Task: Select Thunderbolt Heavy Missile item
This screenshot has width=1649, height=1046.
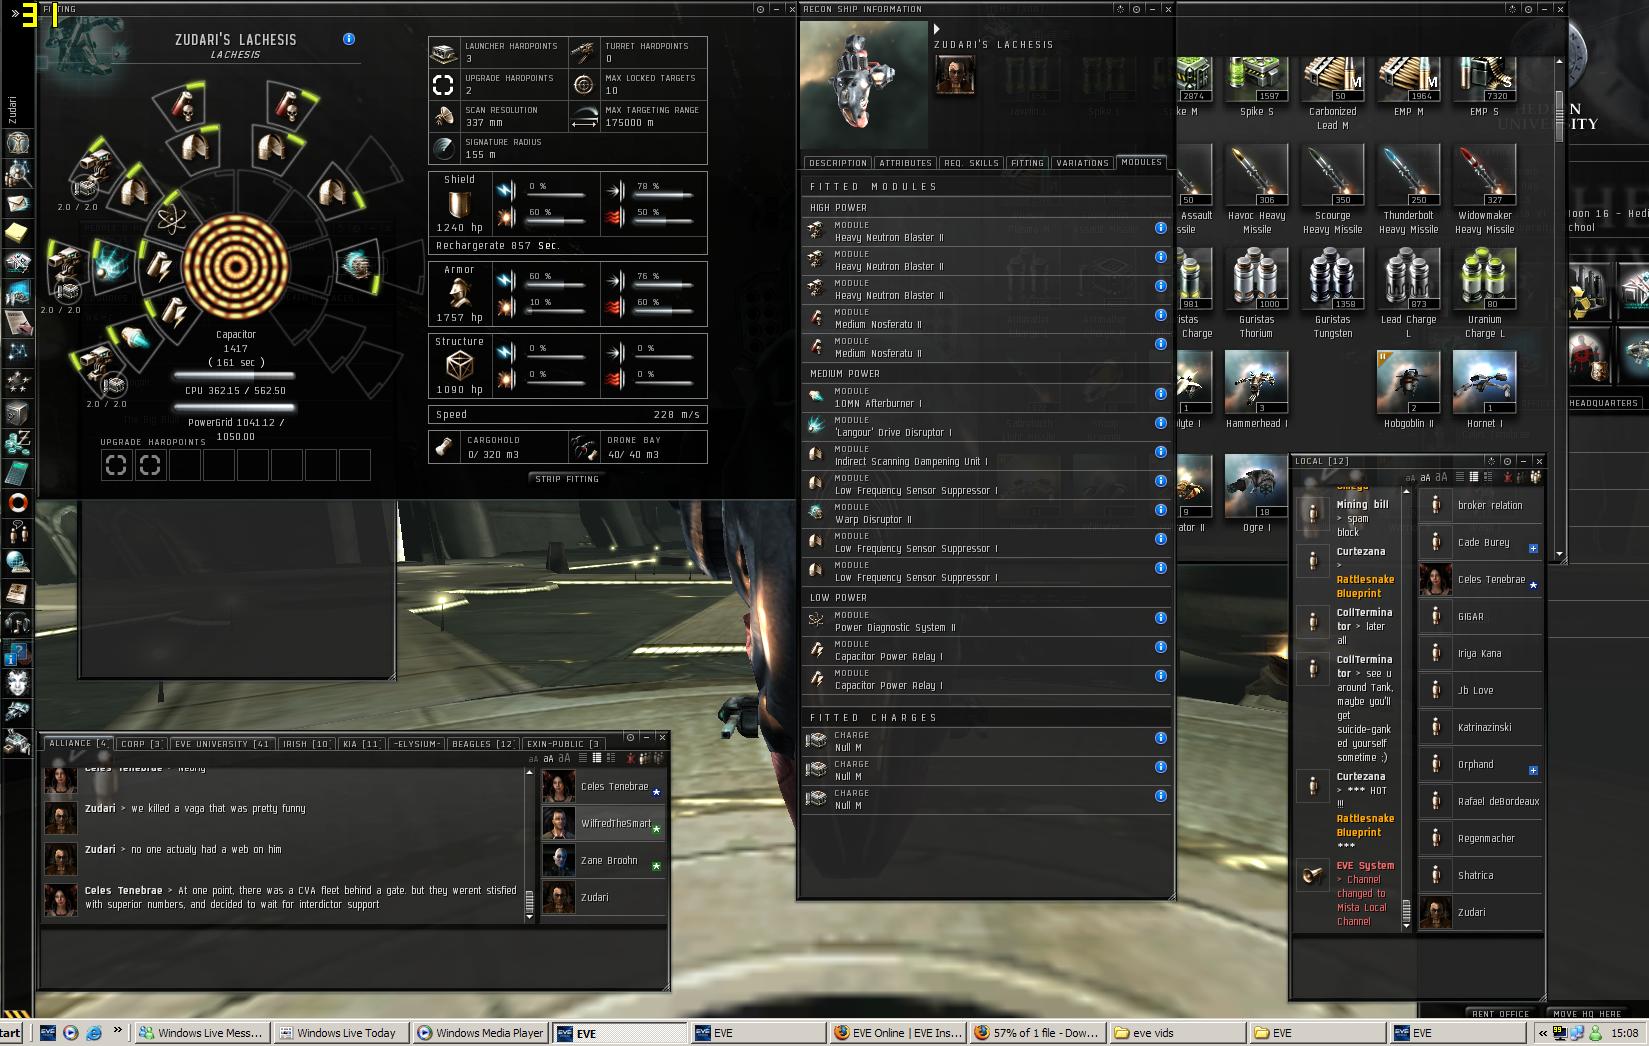Action: pyautogui.click(x=1408, y=189)
